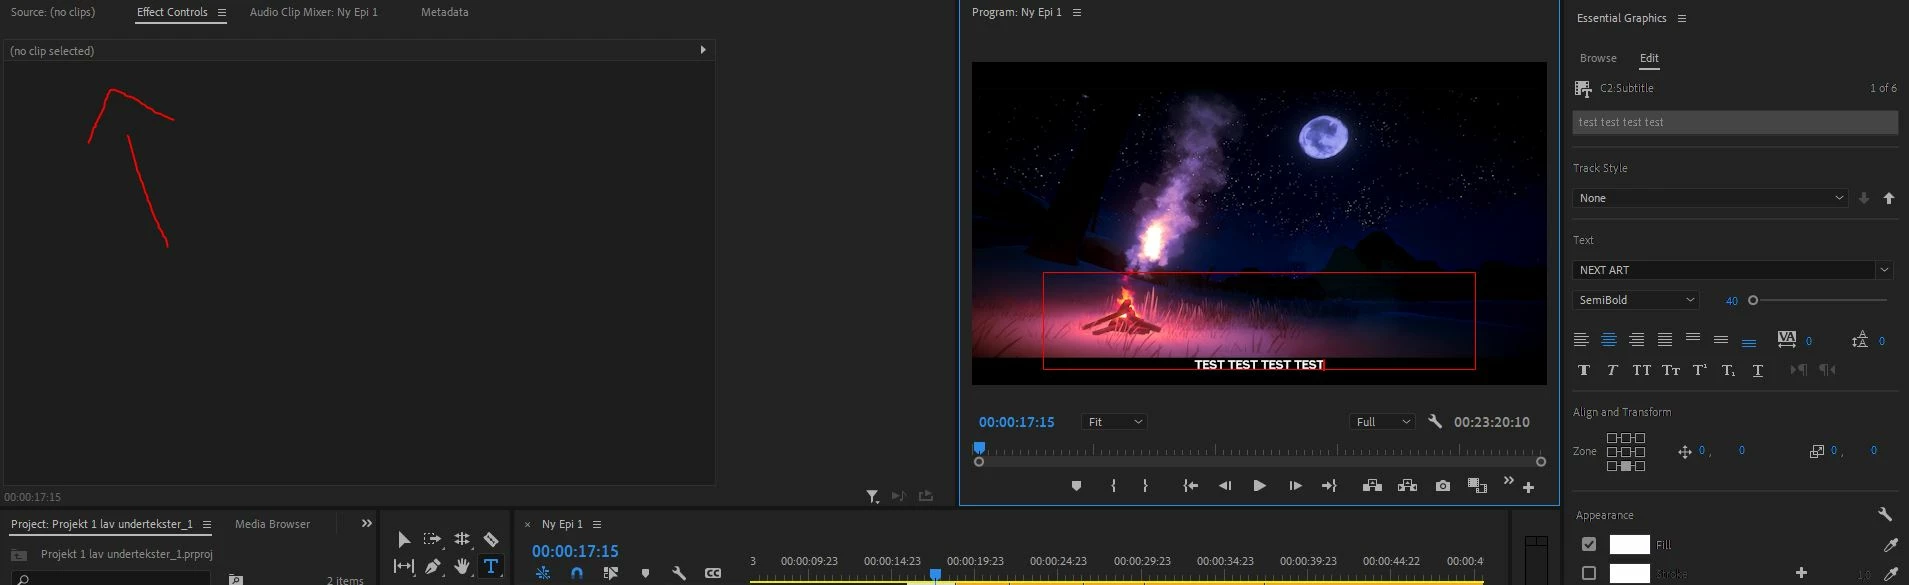Toggle Faux Bold text style
The width and height of the screenshot is (1909, 585).
click(x=1584, y=370)
